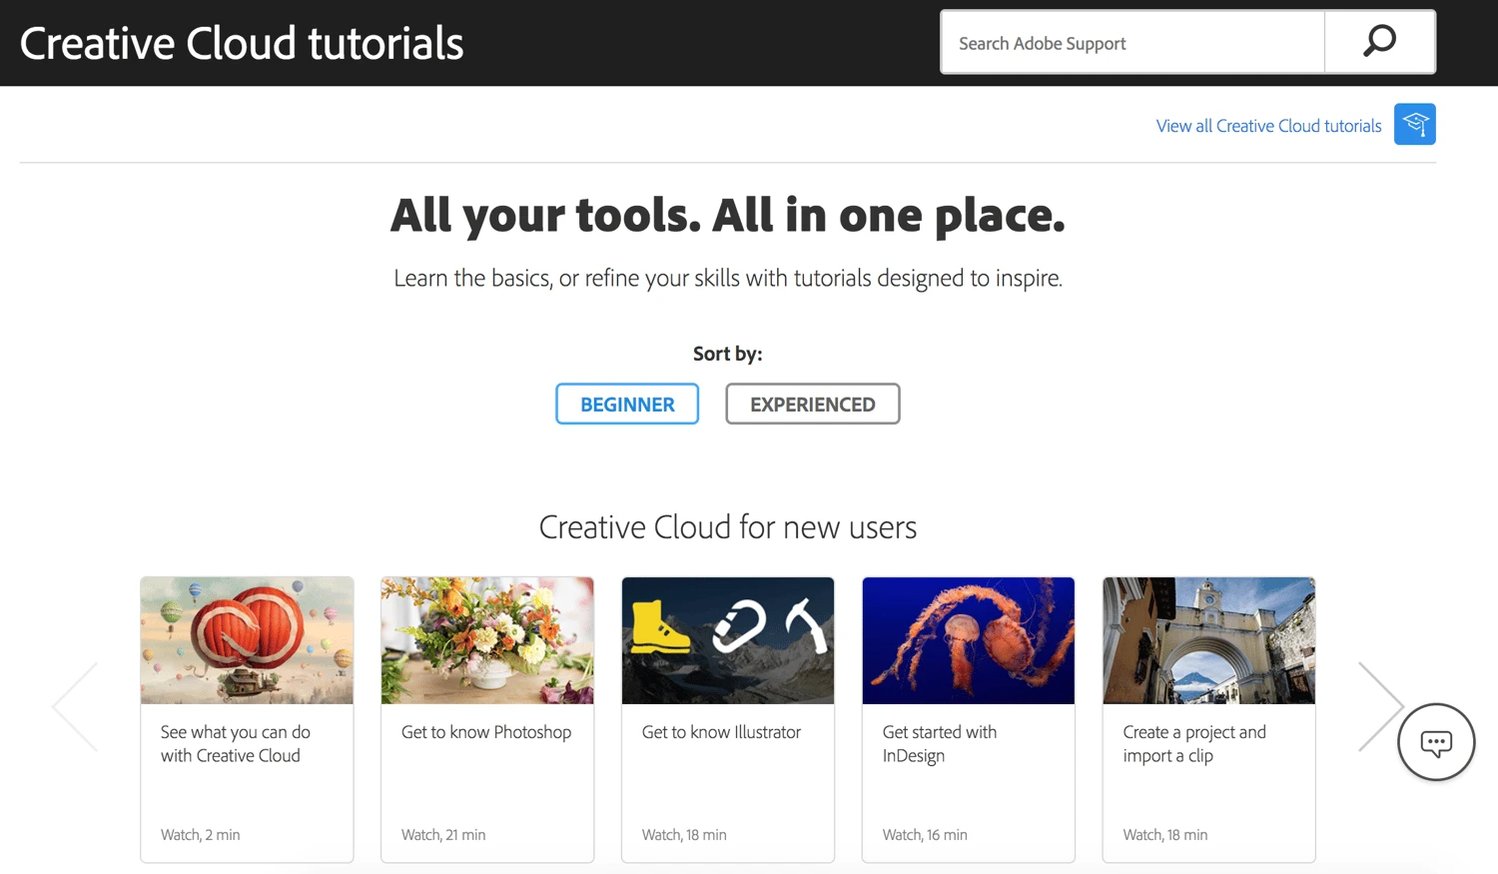The image size is (1498, 874).
Task: Select the BEGINNER sort option
Action: click(627, 404)
